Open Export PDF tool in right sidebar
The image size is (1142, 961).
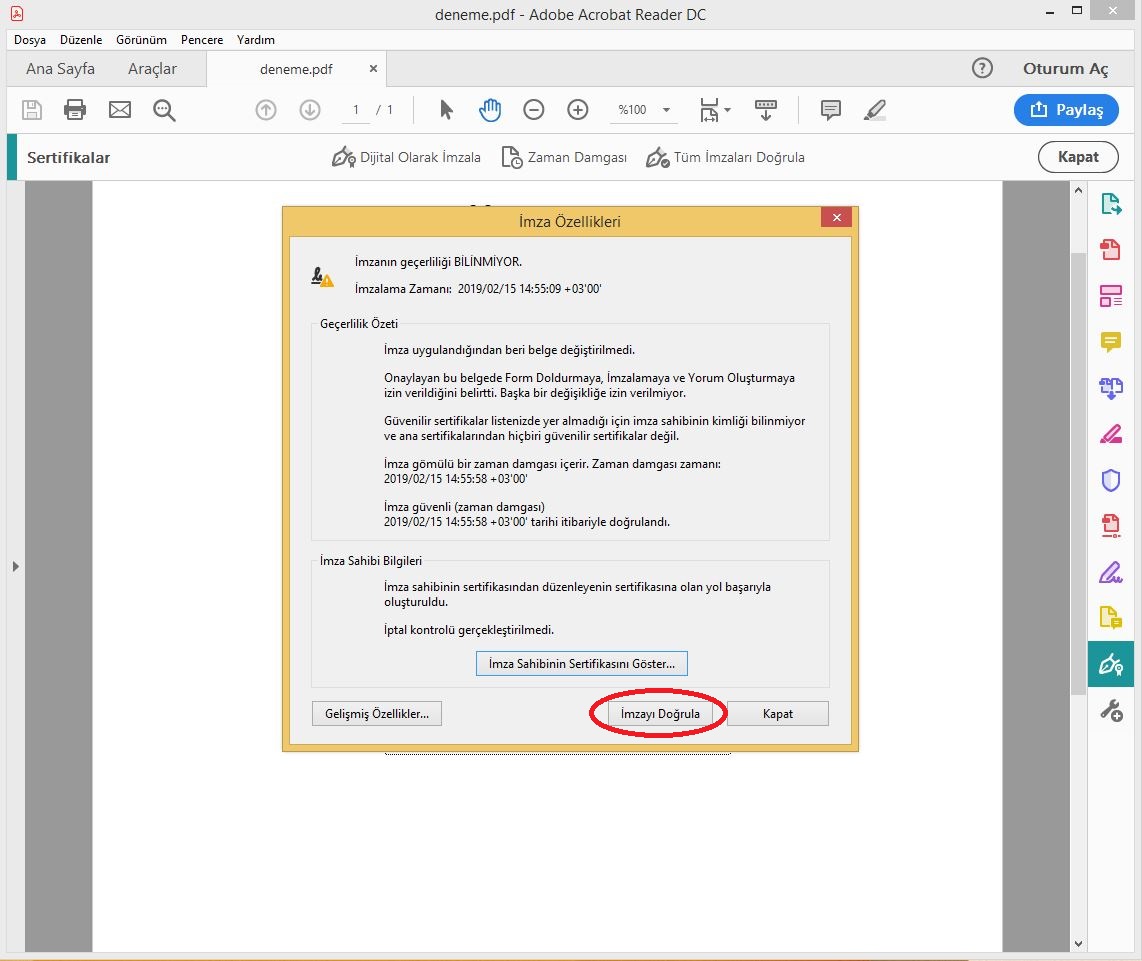(x=1111, y=205)
